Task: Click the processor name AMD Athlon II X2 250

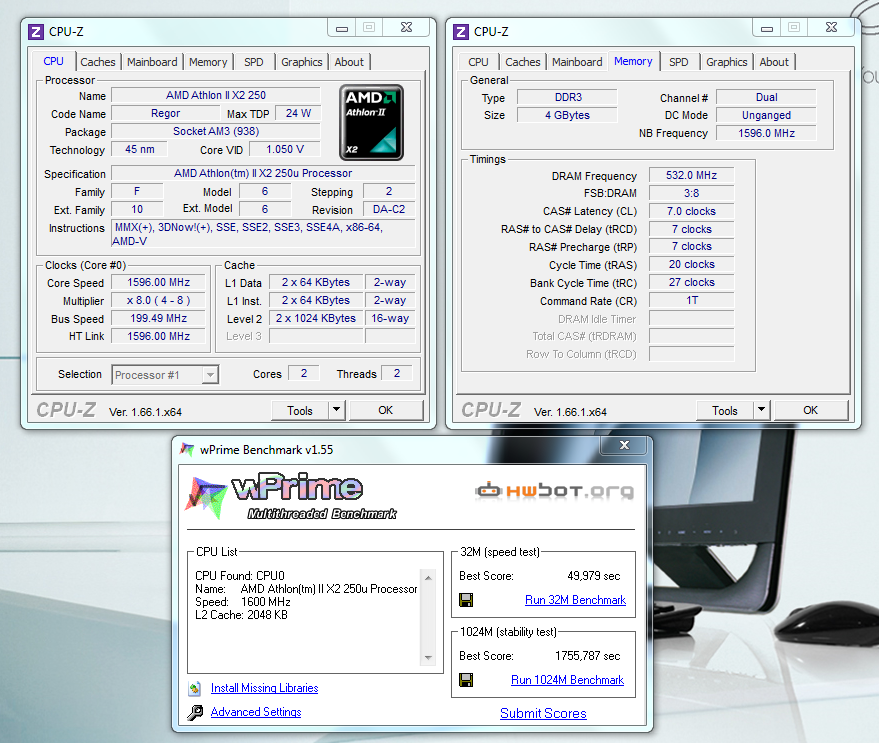Action: (216, 95)
